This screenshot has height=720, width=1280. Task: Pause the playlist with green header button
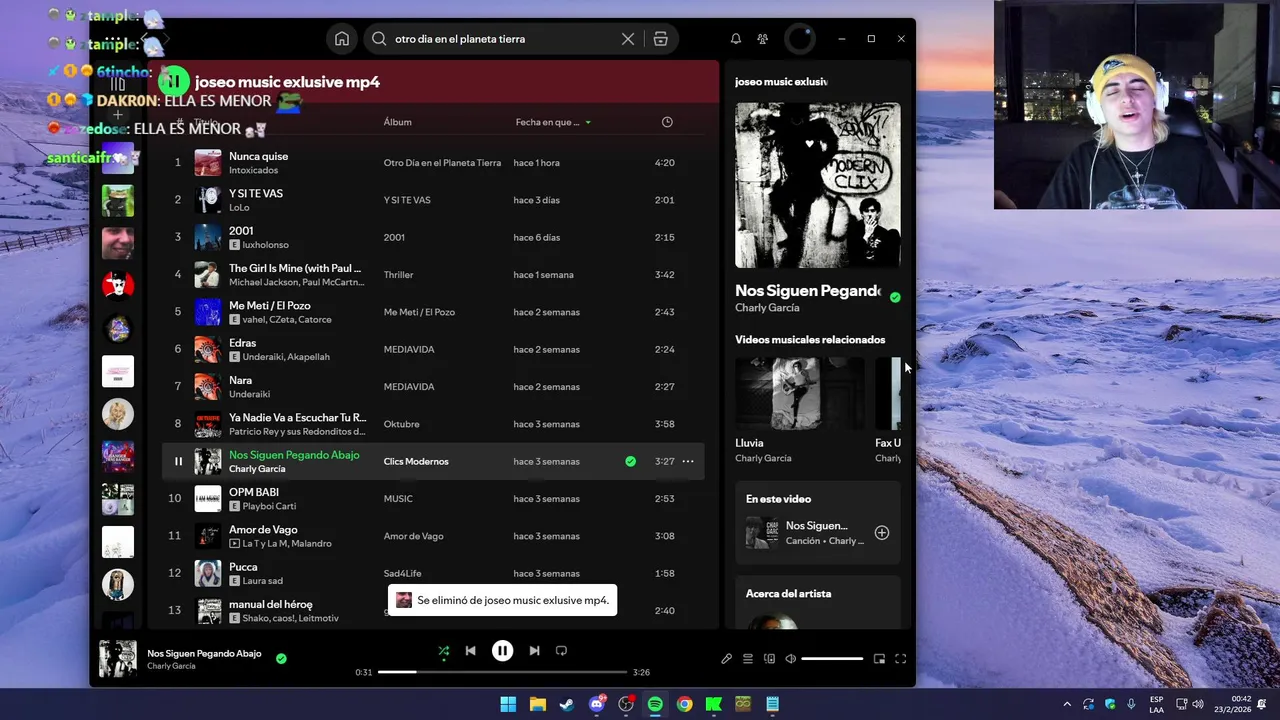(x=173, y=81)
